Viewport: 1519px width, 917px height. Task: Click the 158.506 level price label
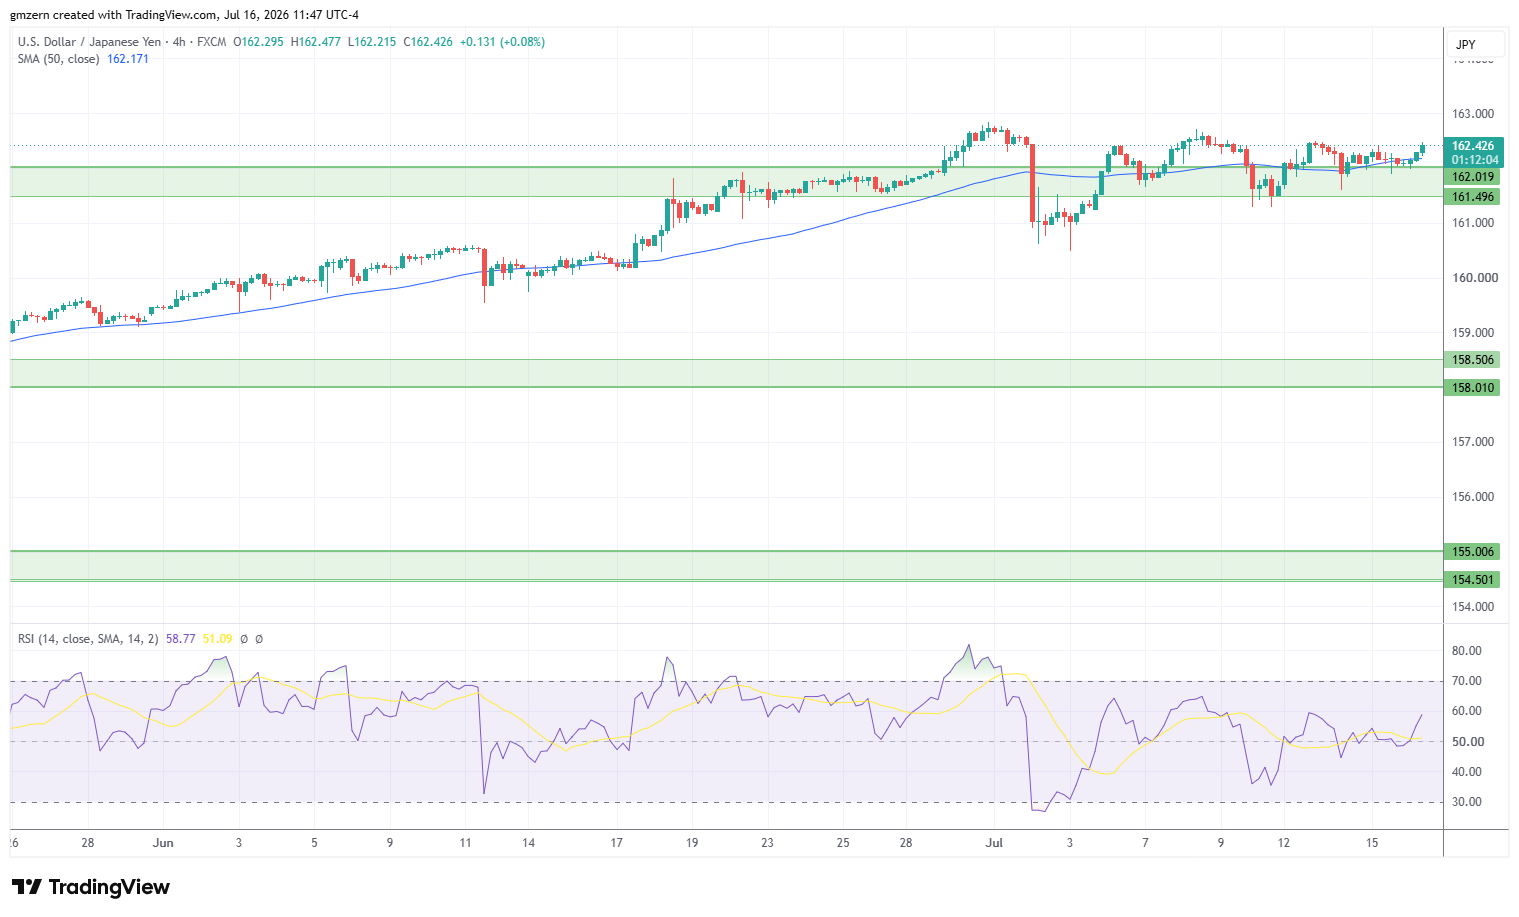1472,360
